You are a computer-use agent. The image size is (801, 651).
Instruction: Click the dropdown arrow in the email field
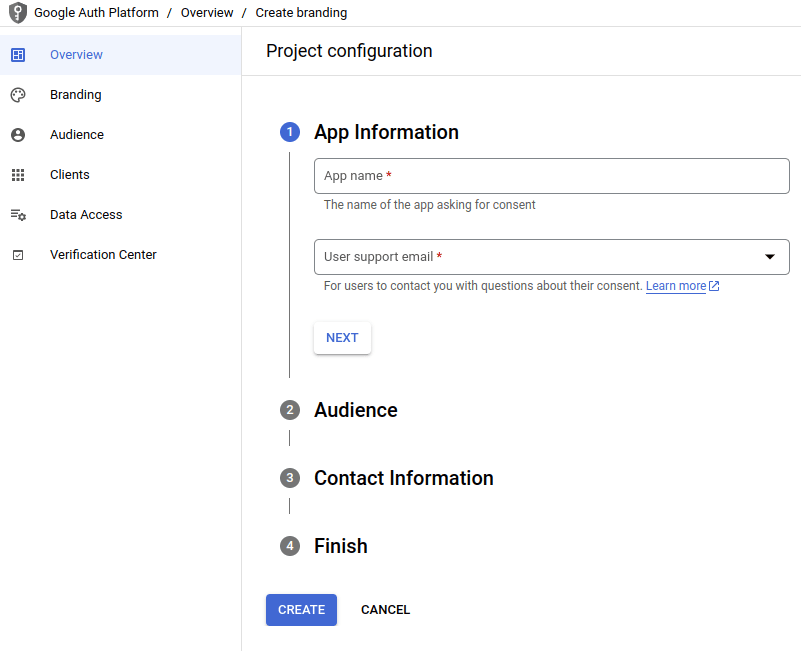pos(770,257)
